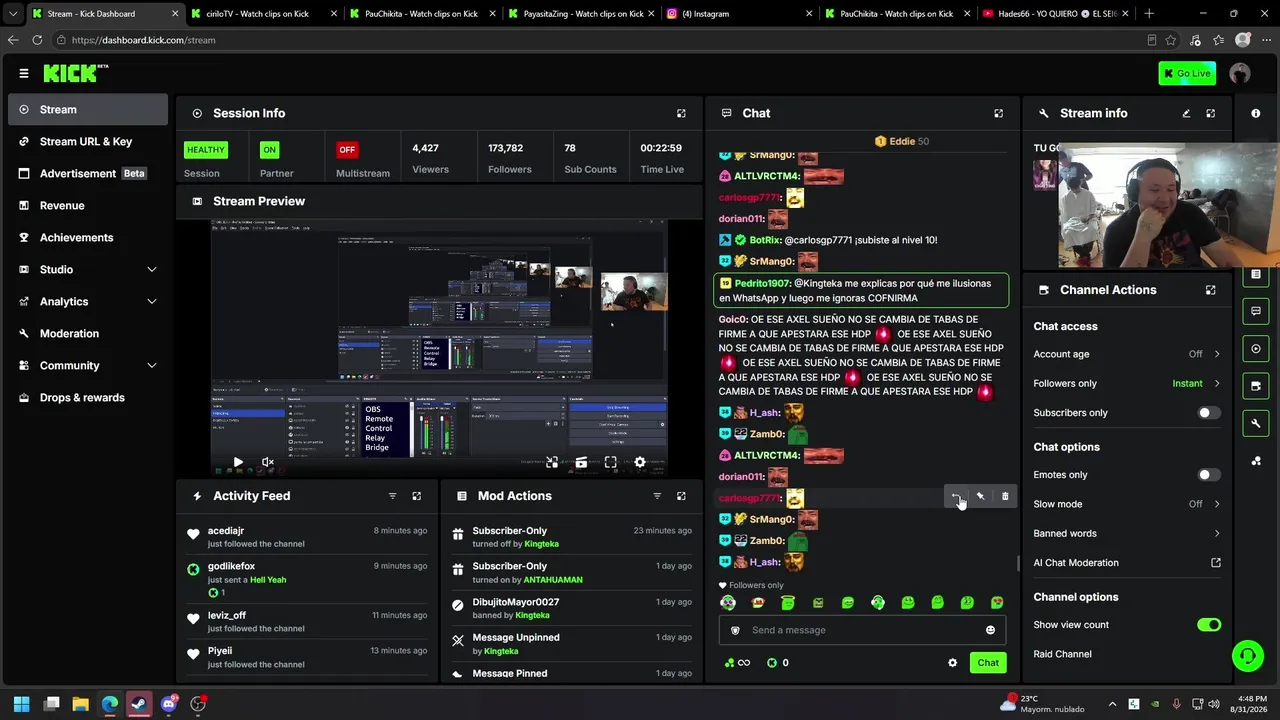Expand Banned words settings
1280x720 pixels.
(1127, 533)
